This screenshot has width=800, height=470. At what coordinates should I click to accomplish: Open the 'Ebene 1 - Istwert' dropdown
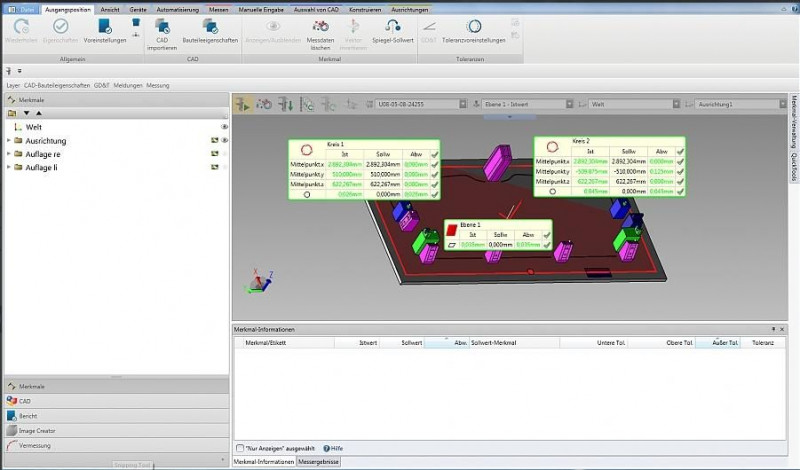click(569, 104)
